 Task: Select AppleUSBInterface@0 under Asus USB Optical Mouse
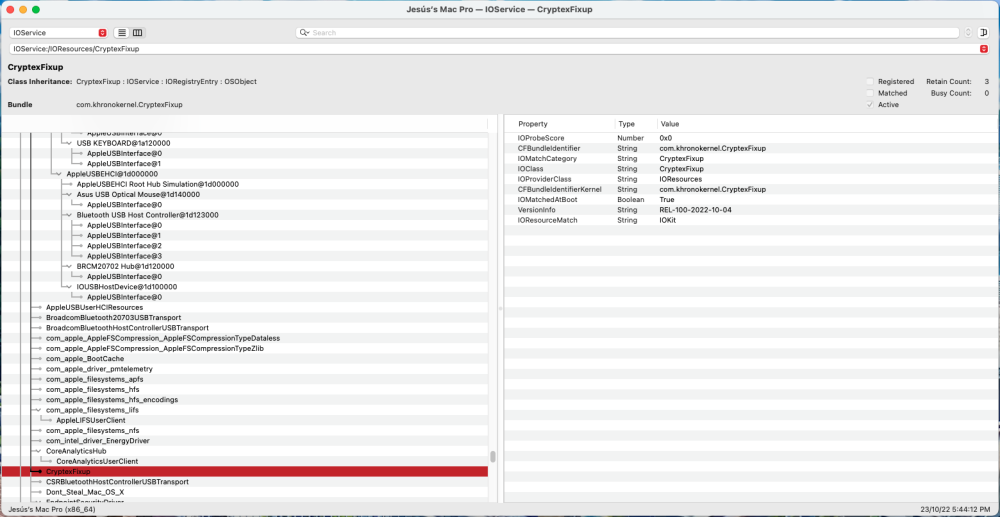click(x=124, y=205)
